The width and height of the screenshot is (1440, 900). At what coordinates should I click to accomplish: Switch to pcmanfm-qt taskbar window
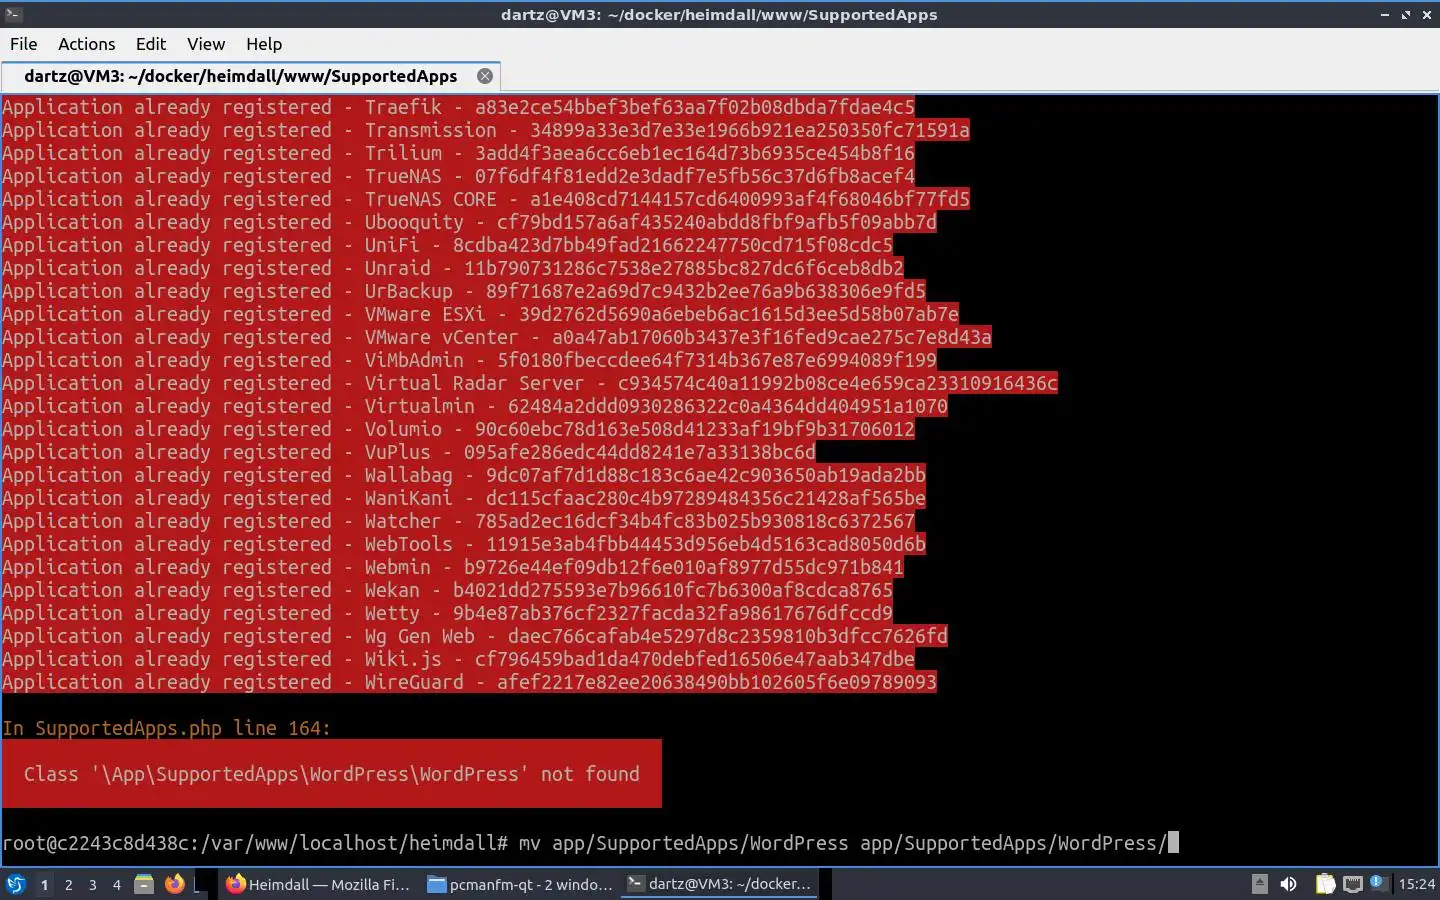520,884
